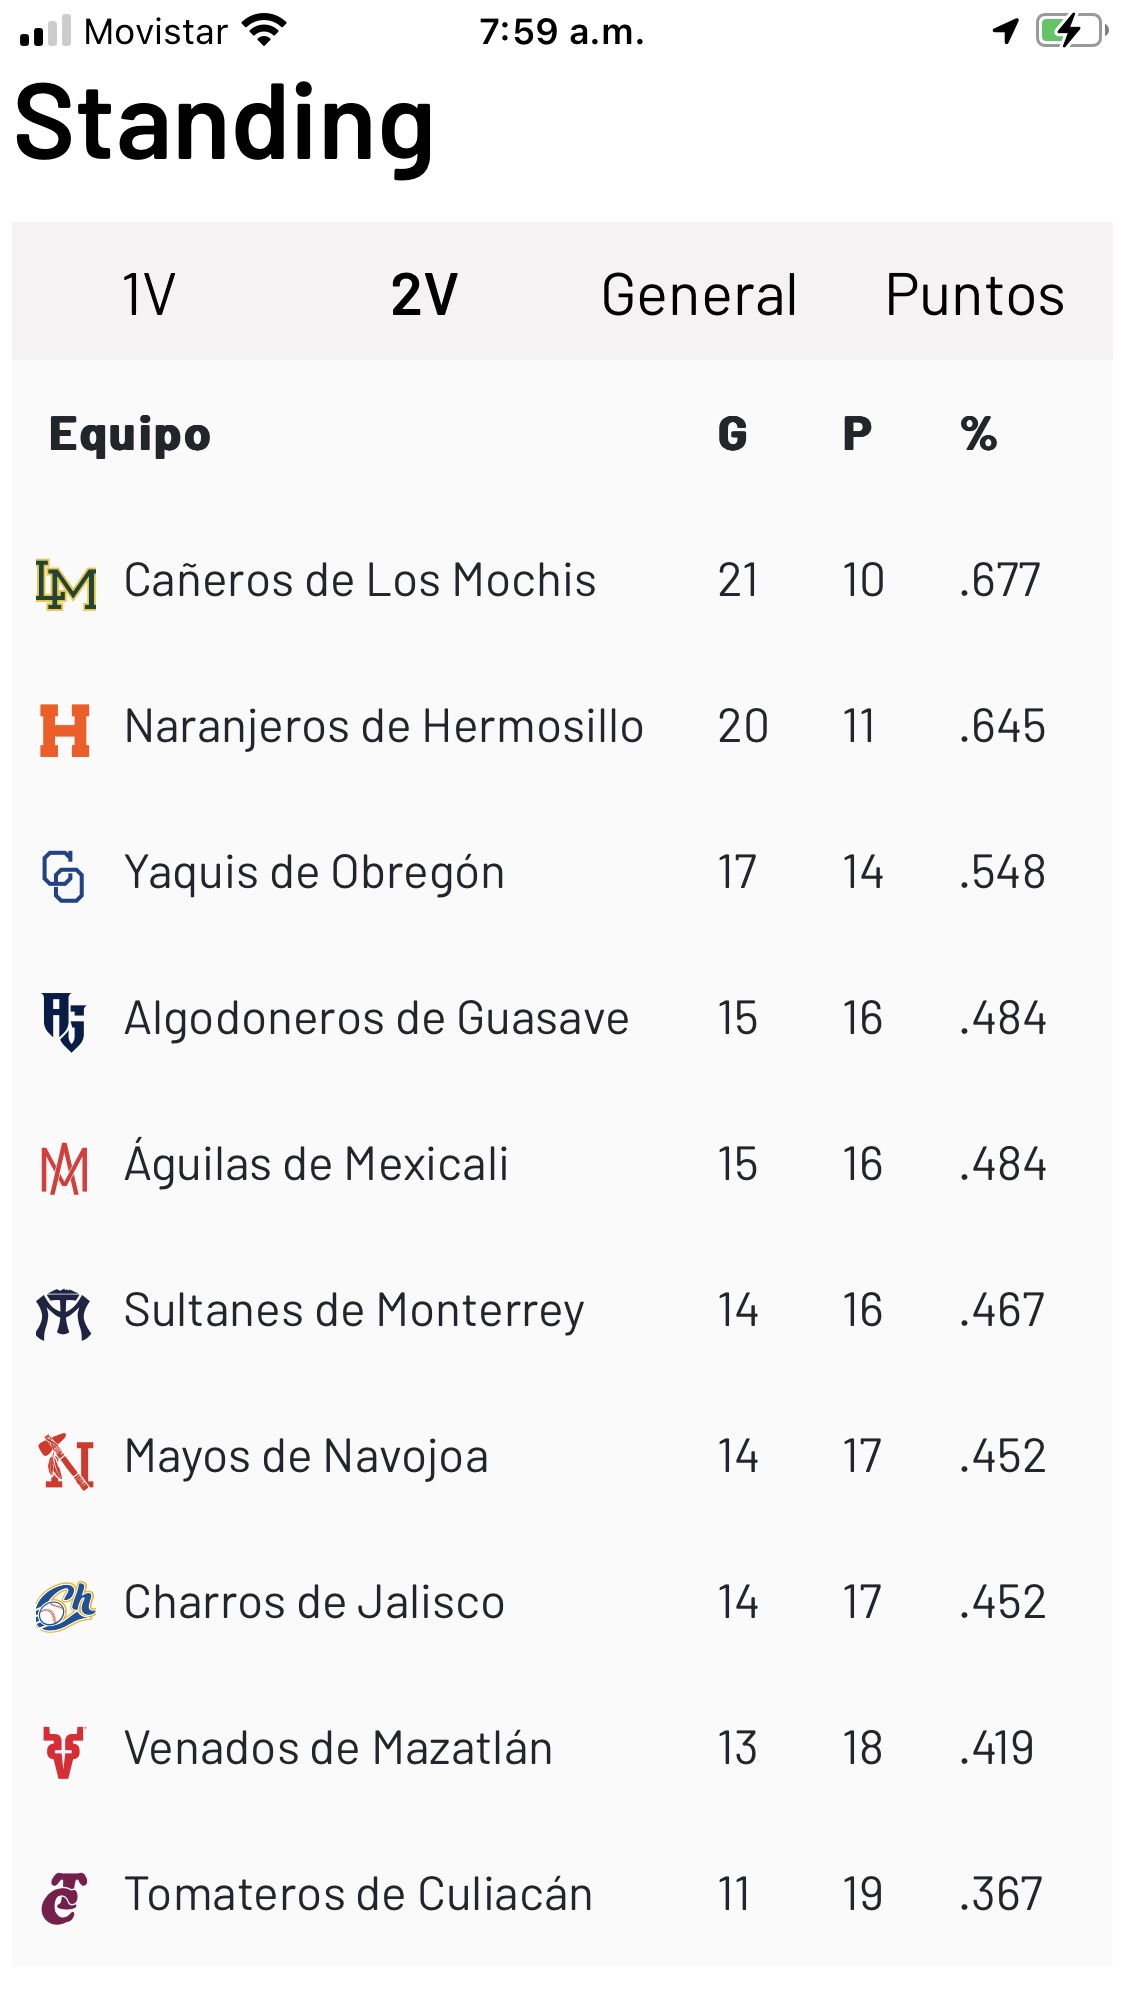The height and width of the screenshot is (2001, 1125).
Task: Open the General standings tab
Action: (x=699, y=295)
